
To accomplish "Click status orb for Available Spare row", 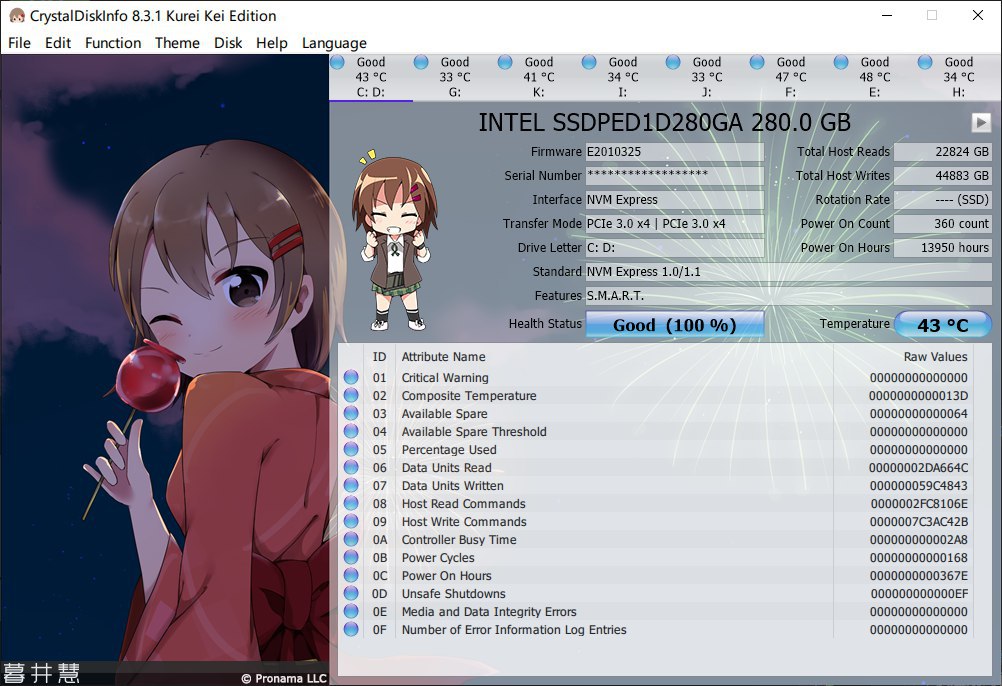I will coord(351,413).
